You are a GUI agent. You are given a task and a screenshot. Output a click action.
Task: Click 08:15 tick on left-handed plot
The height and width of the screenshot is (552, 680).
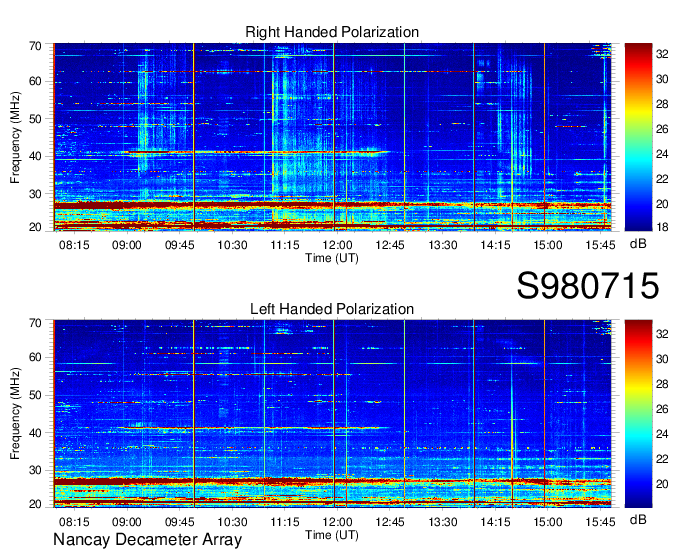[74, 522]
